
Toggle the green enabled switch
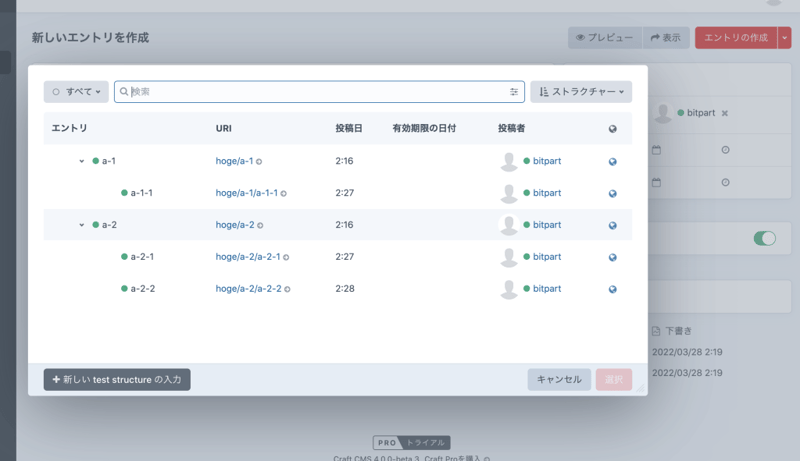764,238
